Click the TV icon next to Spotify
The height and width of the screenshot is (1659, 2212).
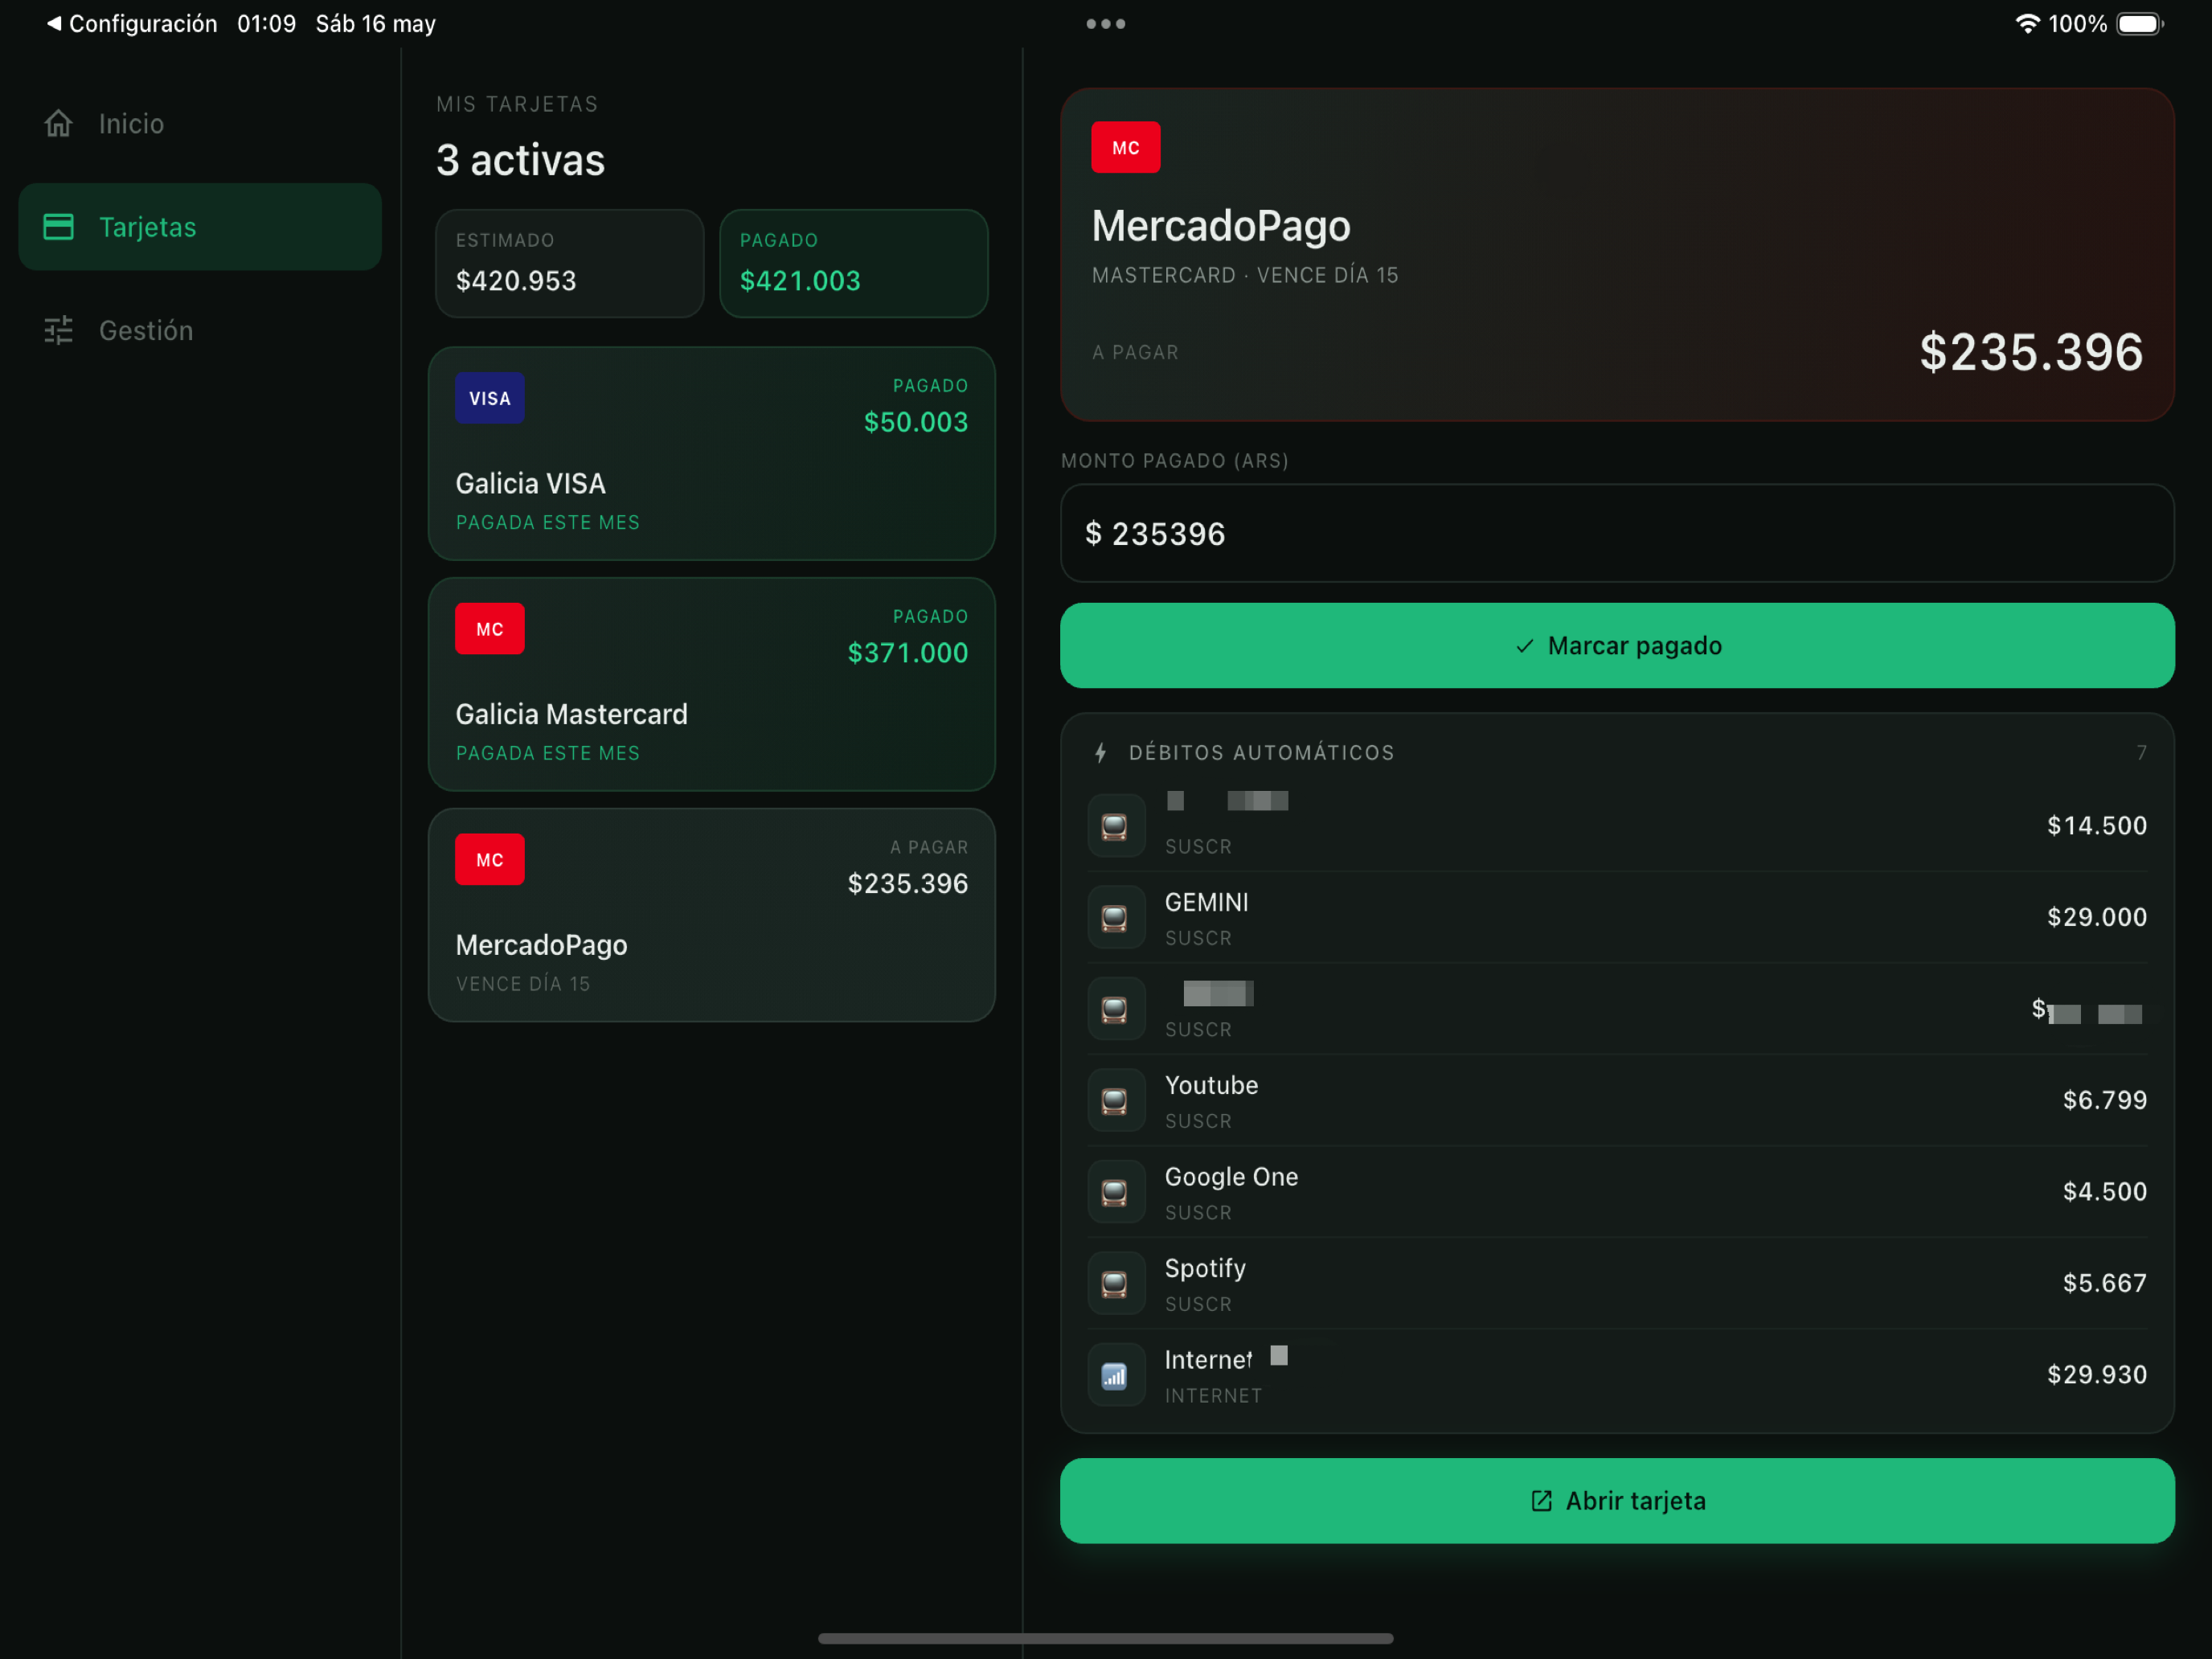(x=1115, y=1283)
